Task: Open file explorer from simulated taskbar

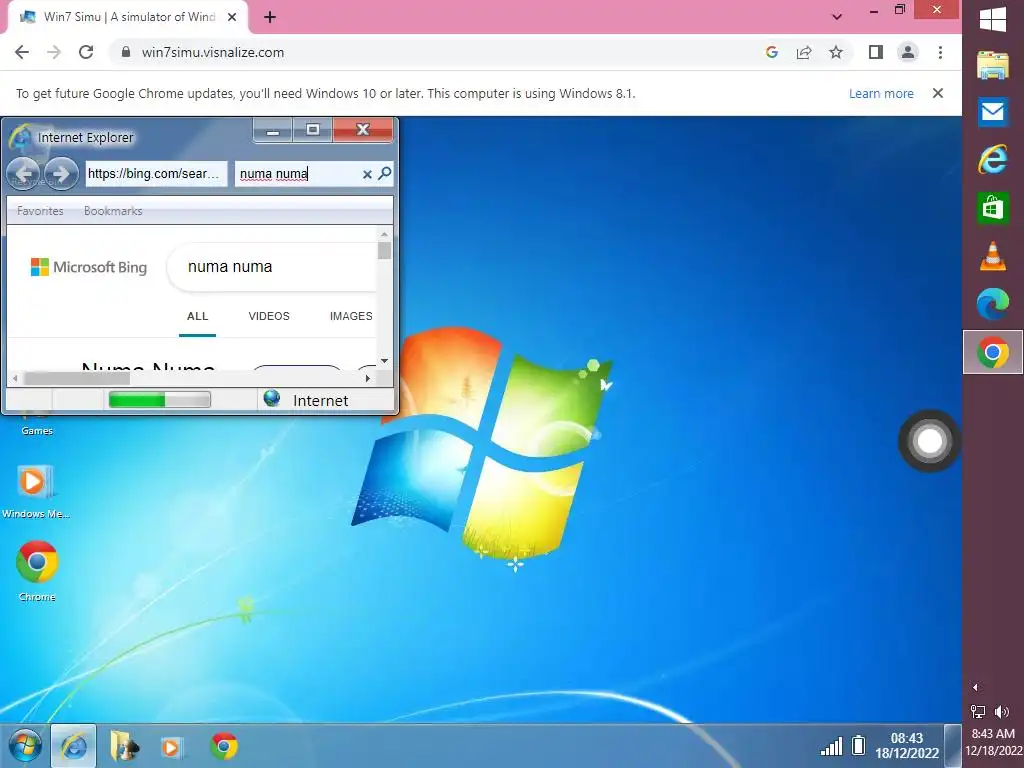Action: coord(123,746)
